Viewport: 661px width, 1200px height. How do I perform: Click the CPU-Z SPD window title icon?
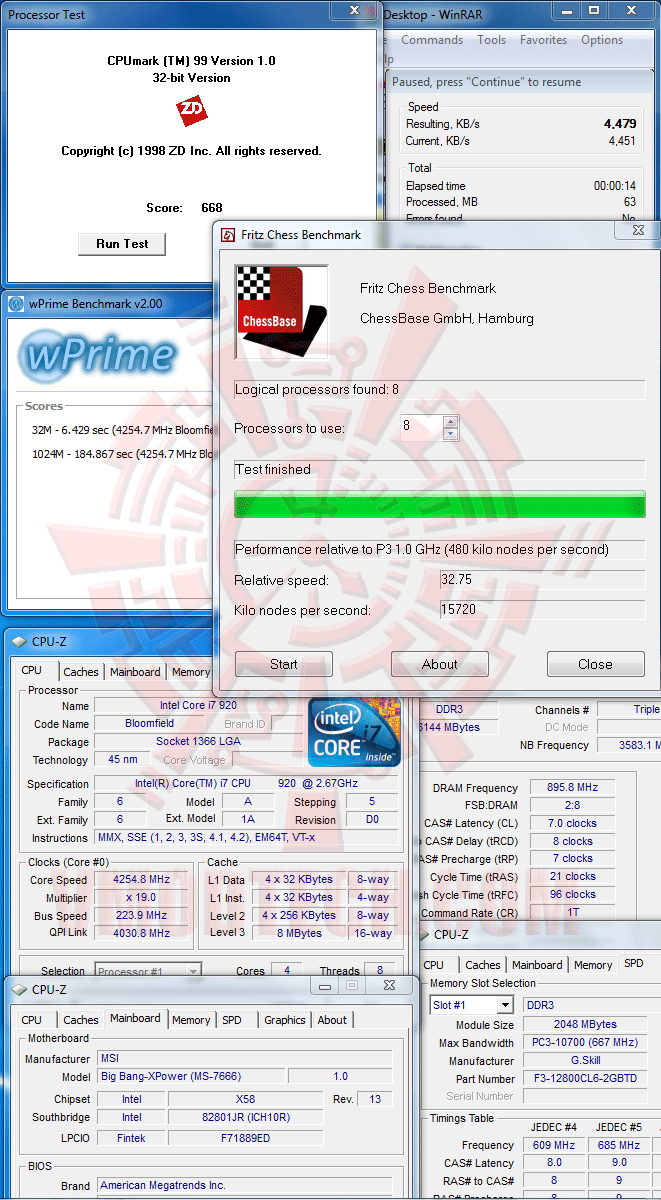[x=421, y=935]
